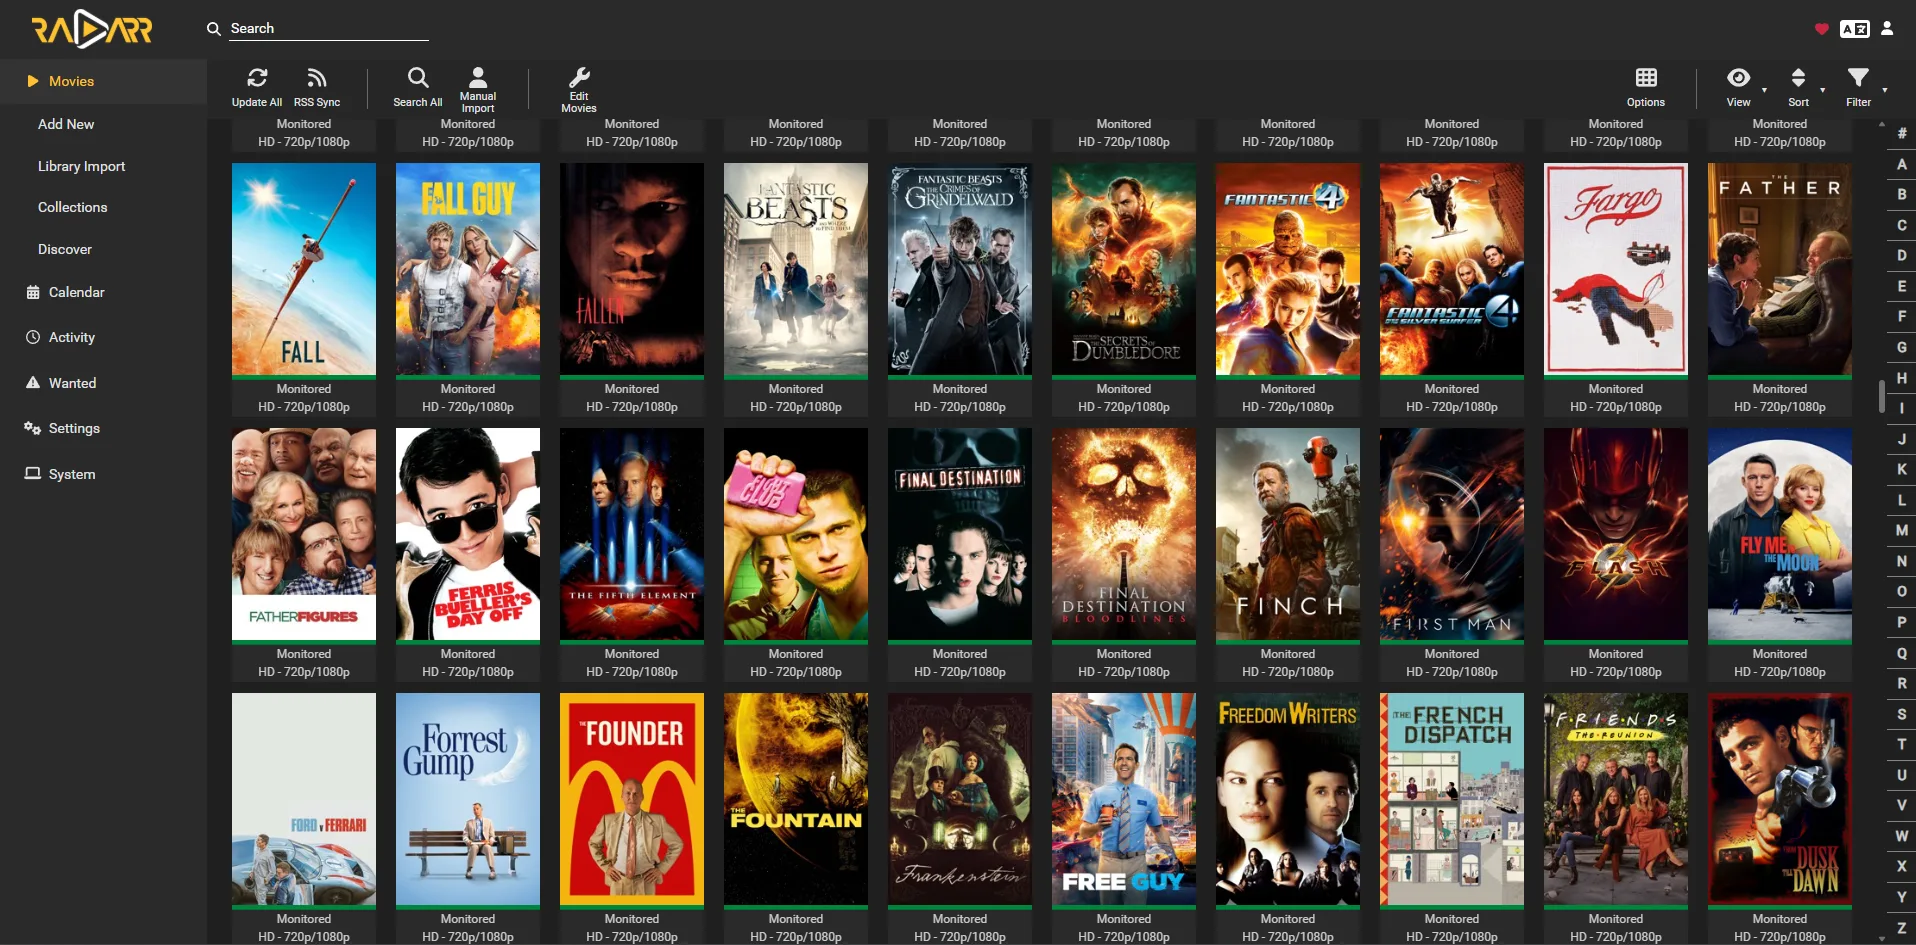Open The Fountain poster
The image size is (1916, 945).
coord(796,799)
